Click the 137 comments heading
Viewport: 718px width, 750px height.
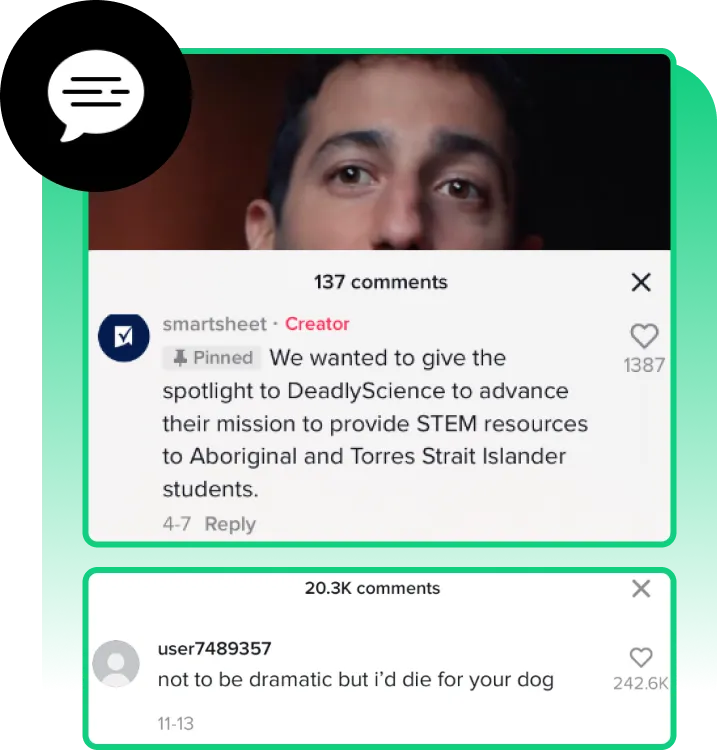coord(381,282)
